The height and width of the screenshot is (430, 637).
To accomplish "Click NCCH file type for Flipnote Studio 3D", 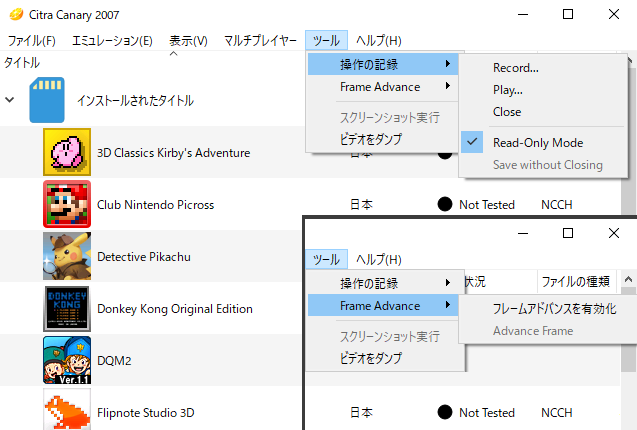I will pos(557,413).
